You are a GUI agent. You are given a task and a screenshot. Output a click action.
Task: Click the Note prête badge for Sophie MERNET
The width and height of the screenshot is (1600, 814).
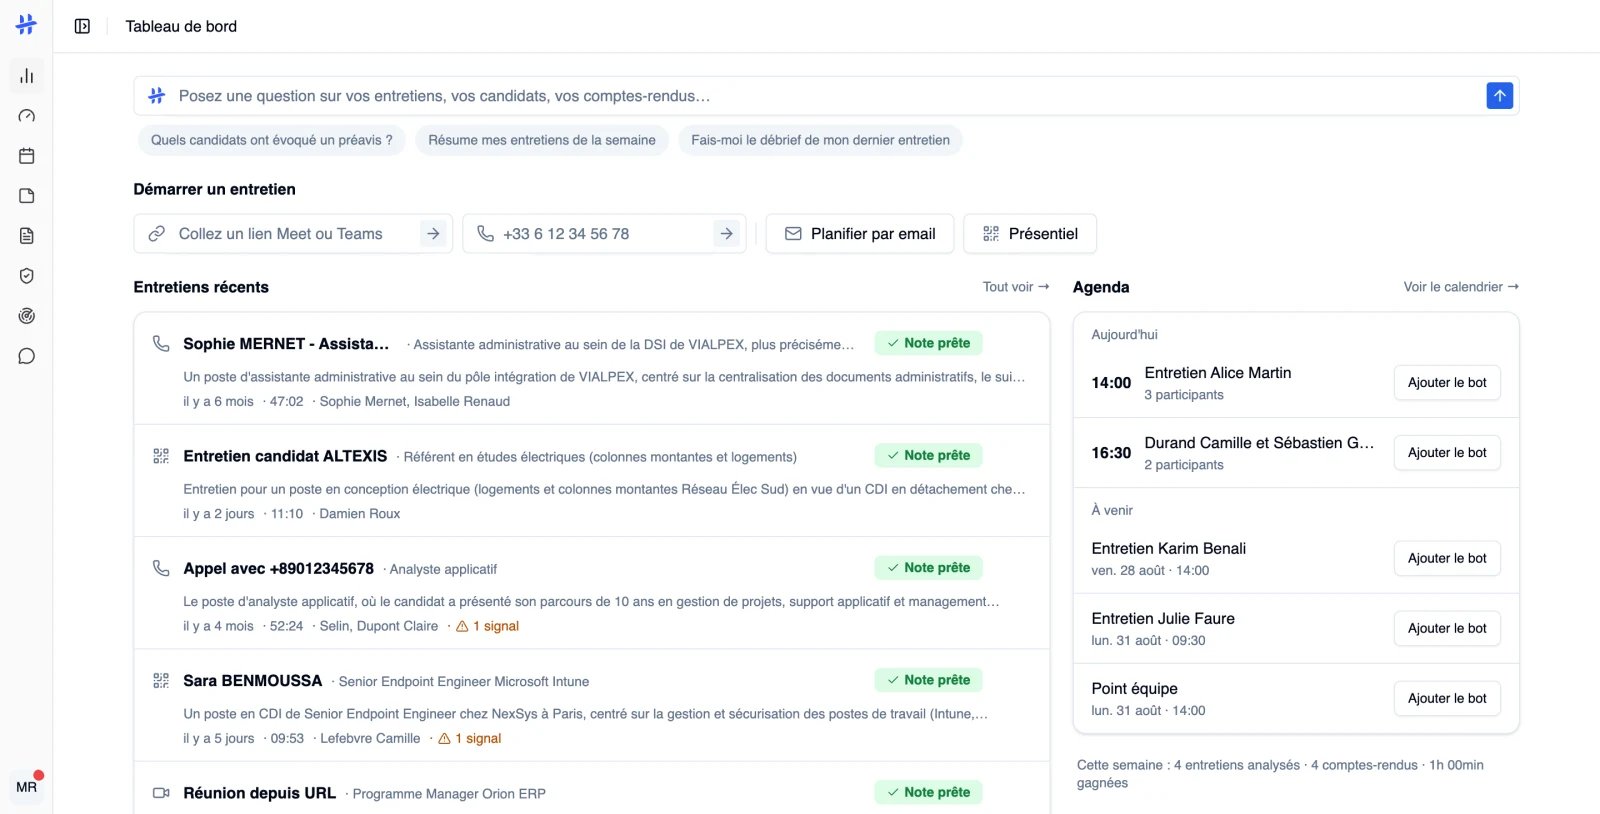click(x=928, y=343)
